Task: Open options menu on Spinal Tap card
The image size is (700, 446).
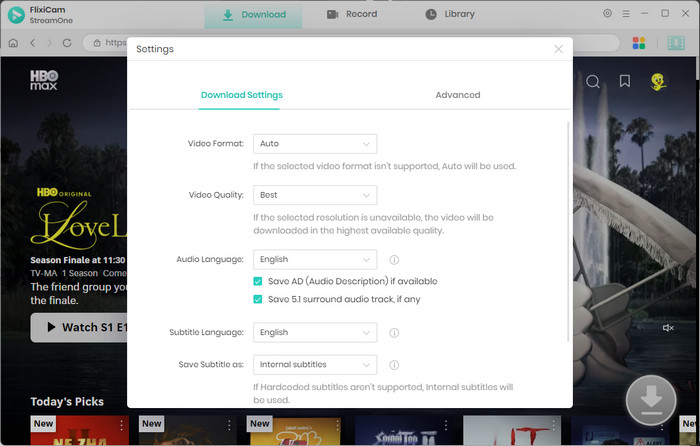Action: [x=446, y=425]
